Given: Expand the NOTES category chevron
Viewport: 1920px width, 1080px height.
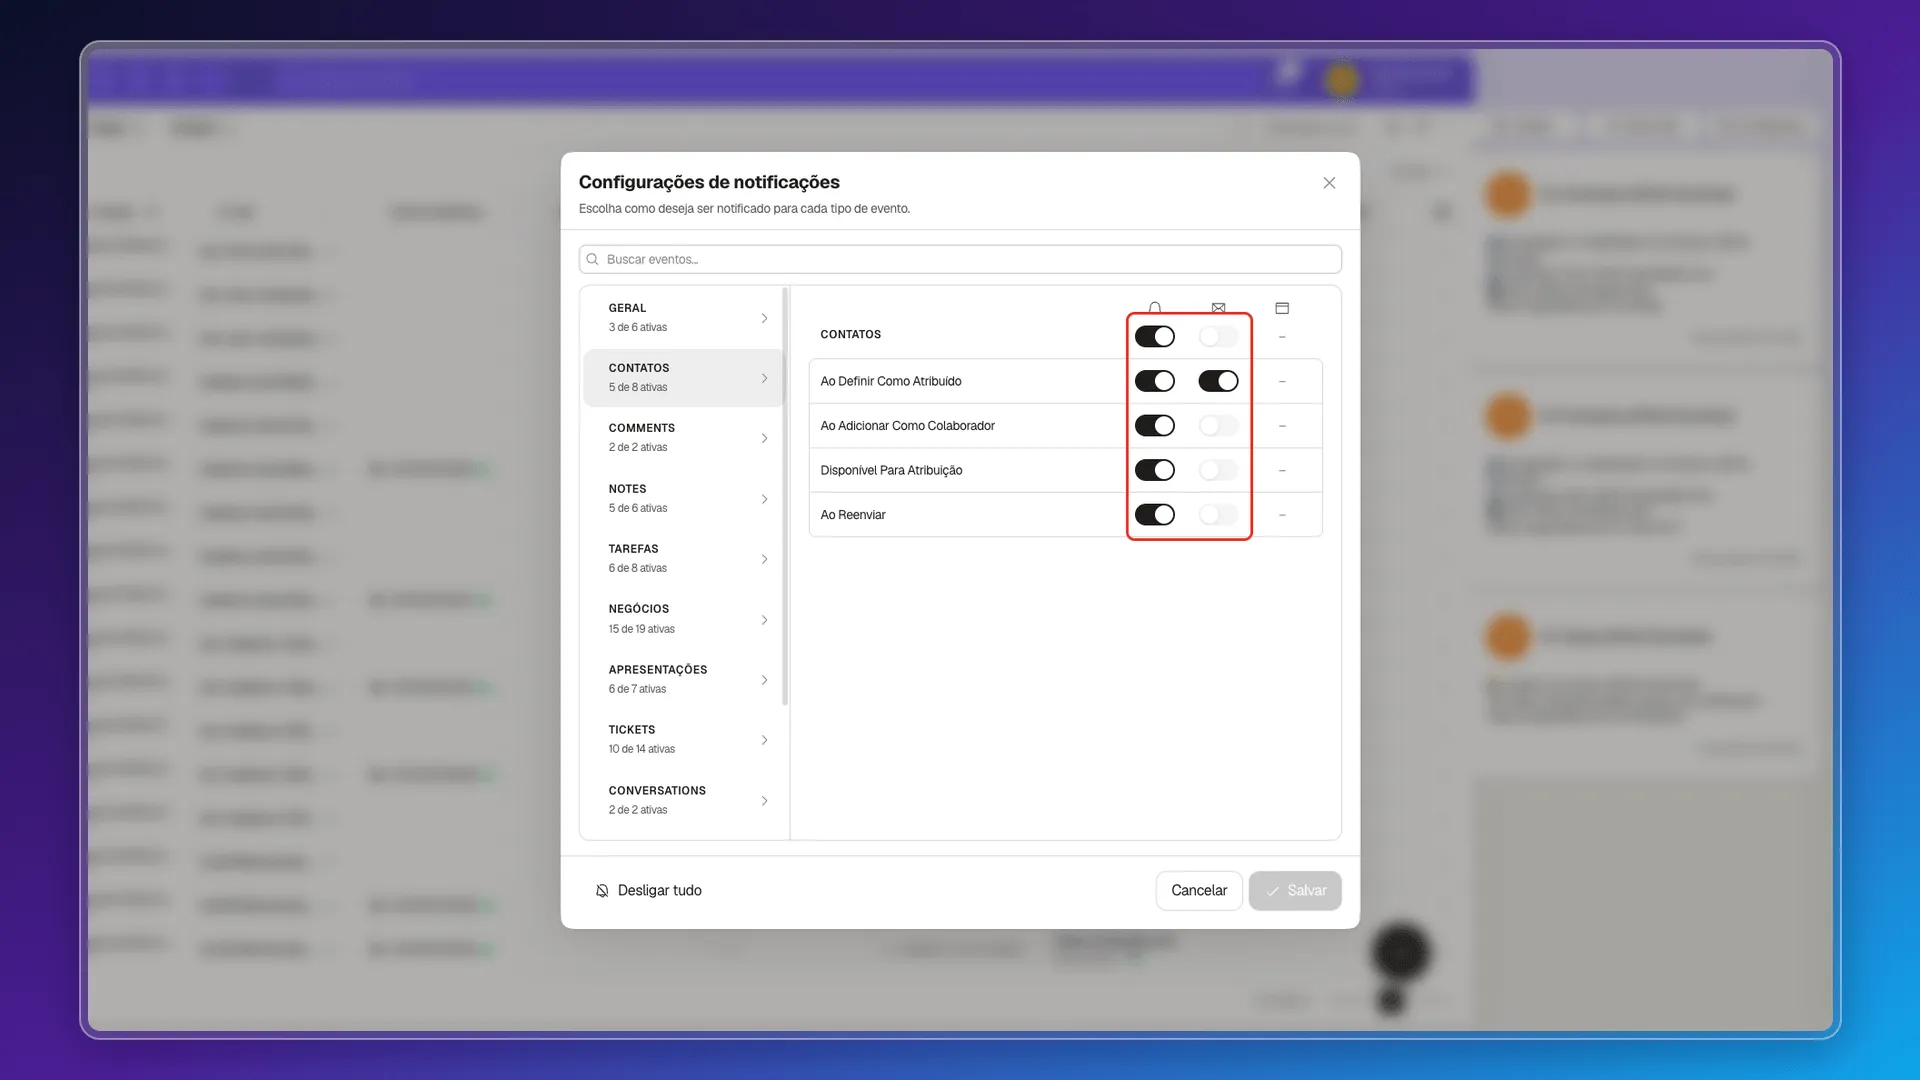Looking at the screenshot, I should tap(764, 499).
